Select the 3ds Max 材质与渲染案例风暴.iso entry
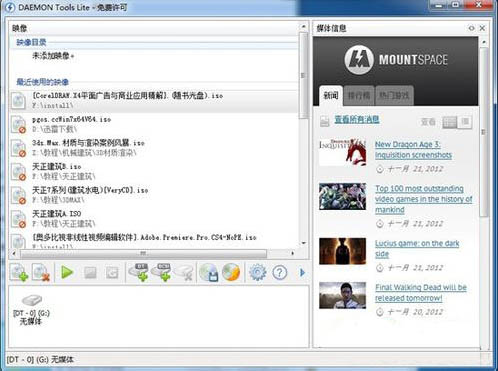Viewport: 498px width, 371px height. (x=154, y=148)
